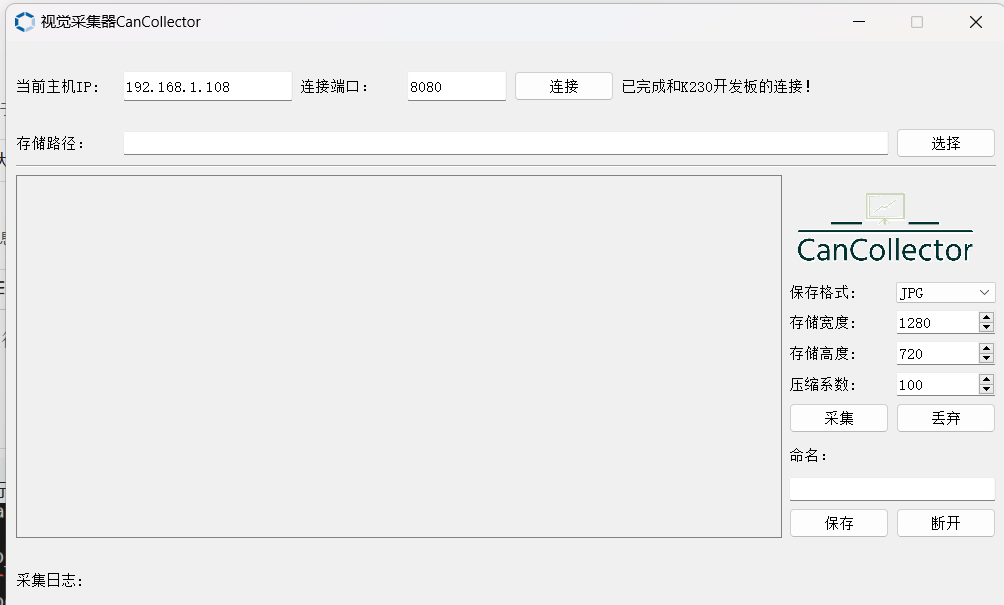The width and height of the screenshot is (1004, 605).
Task: Click the camera preview display area
Action: (398, 357)
